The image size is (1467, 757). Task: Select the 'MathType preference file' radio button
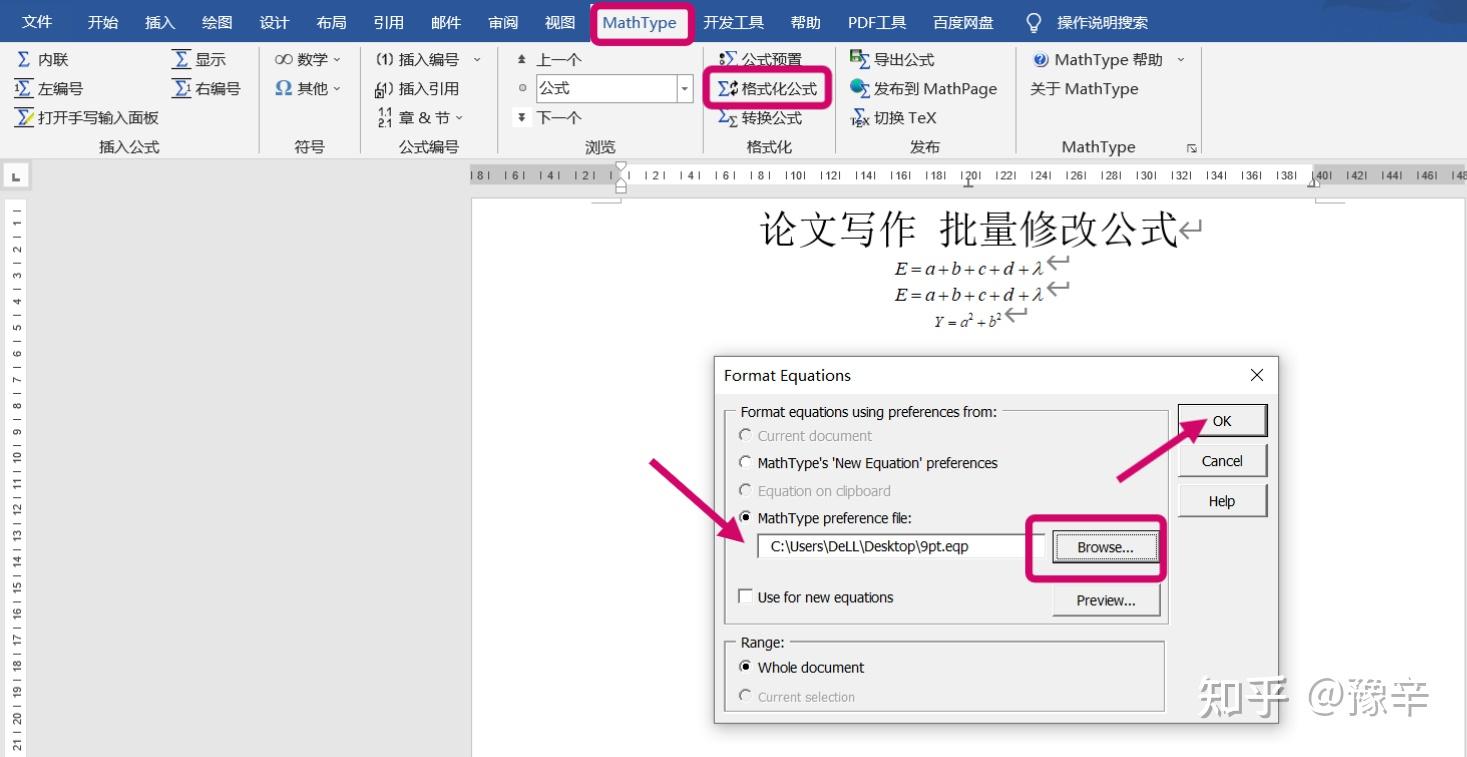(x=745, y=518)
